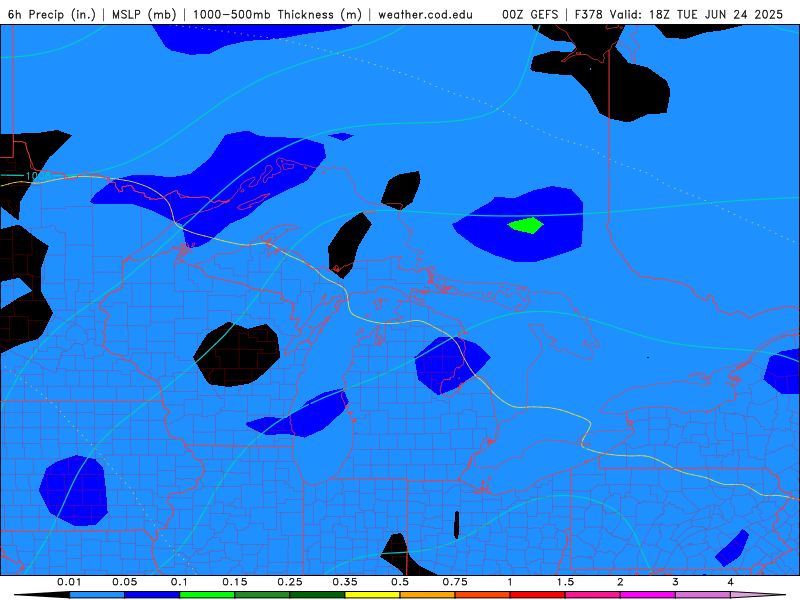Viewport: 800px width, 600px height.
Task: Click the "2" legend label
Action: [620, 582]
